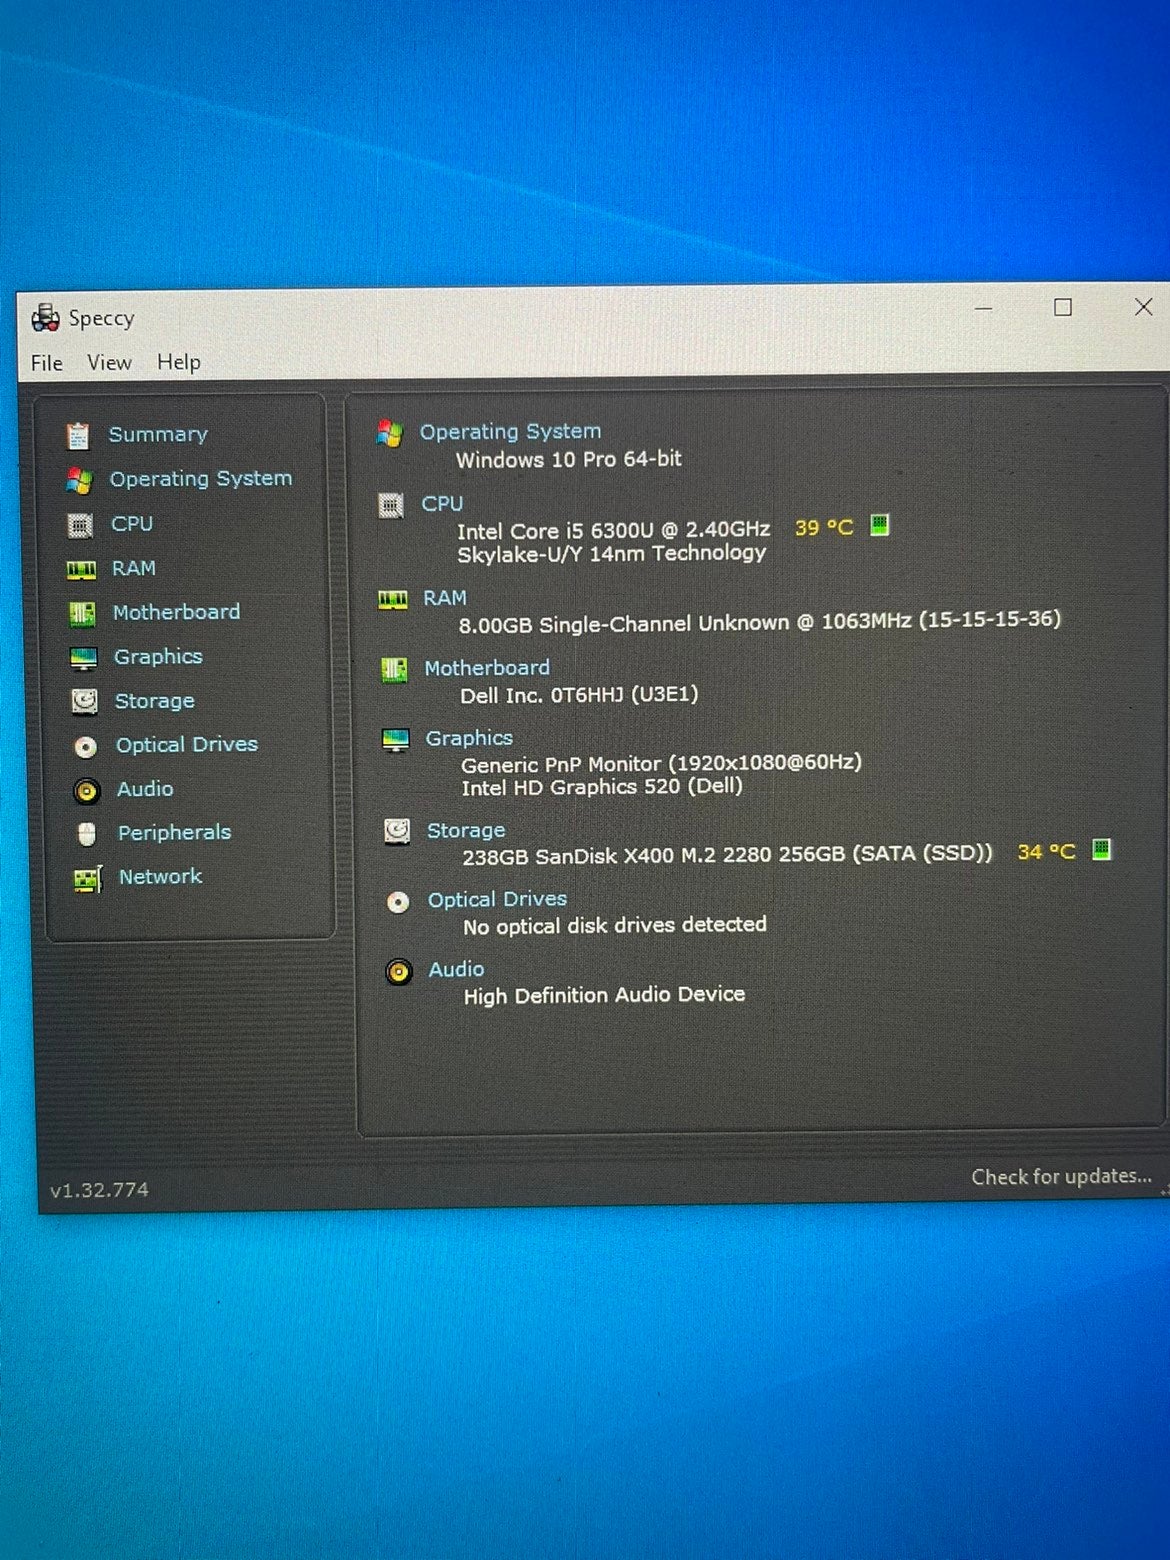Select CPU label in the sidebar
The width and height of the screenshot is (1170, 1560).
coord(132,524)
